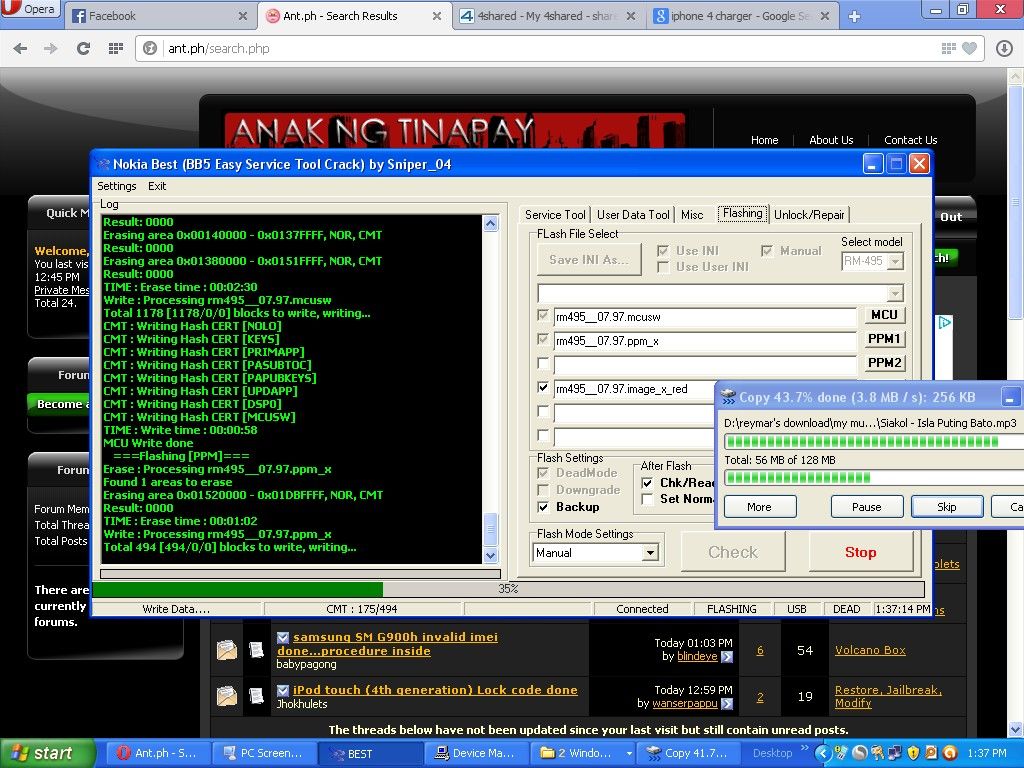This screenshot has height=768, width=1024.
Task: Click the browser back arrow
Action: 21,48
